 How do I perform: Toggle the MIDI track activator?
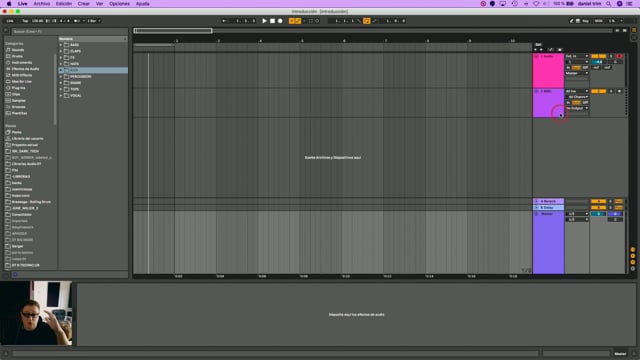coord(598,91)
